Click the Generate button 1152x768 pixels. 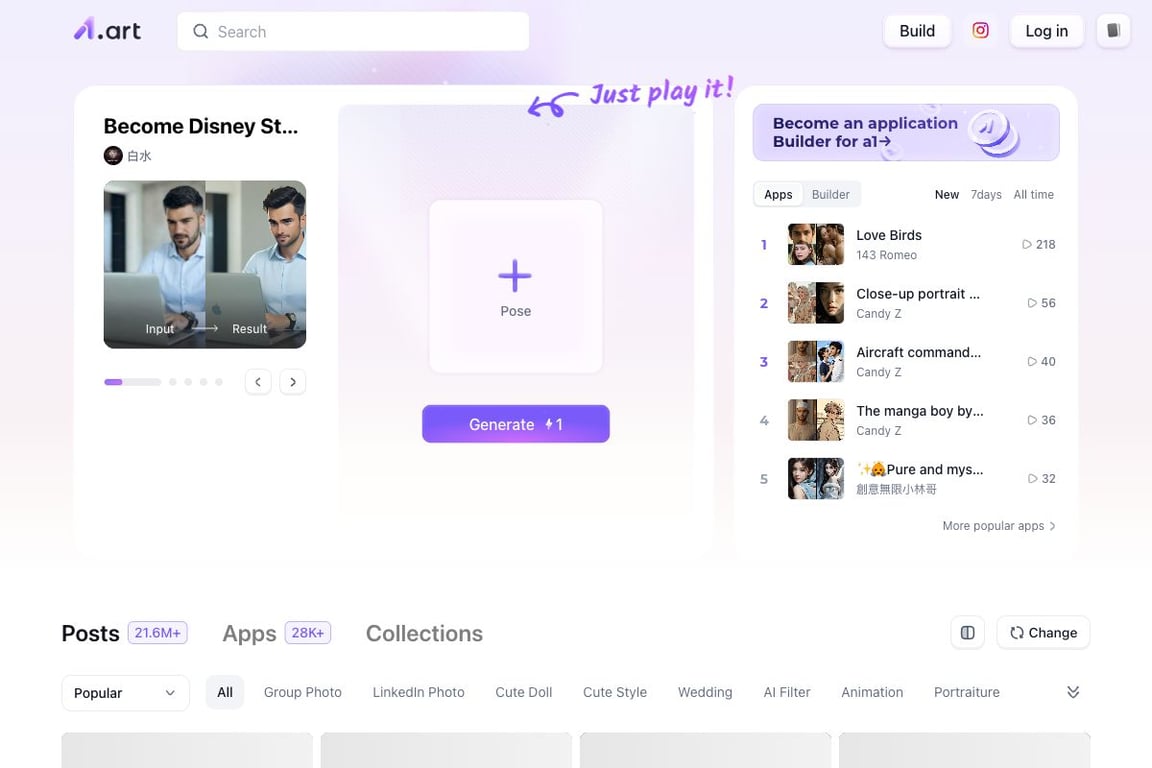click(x=516, y=424)
